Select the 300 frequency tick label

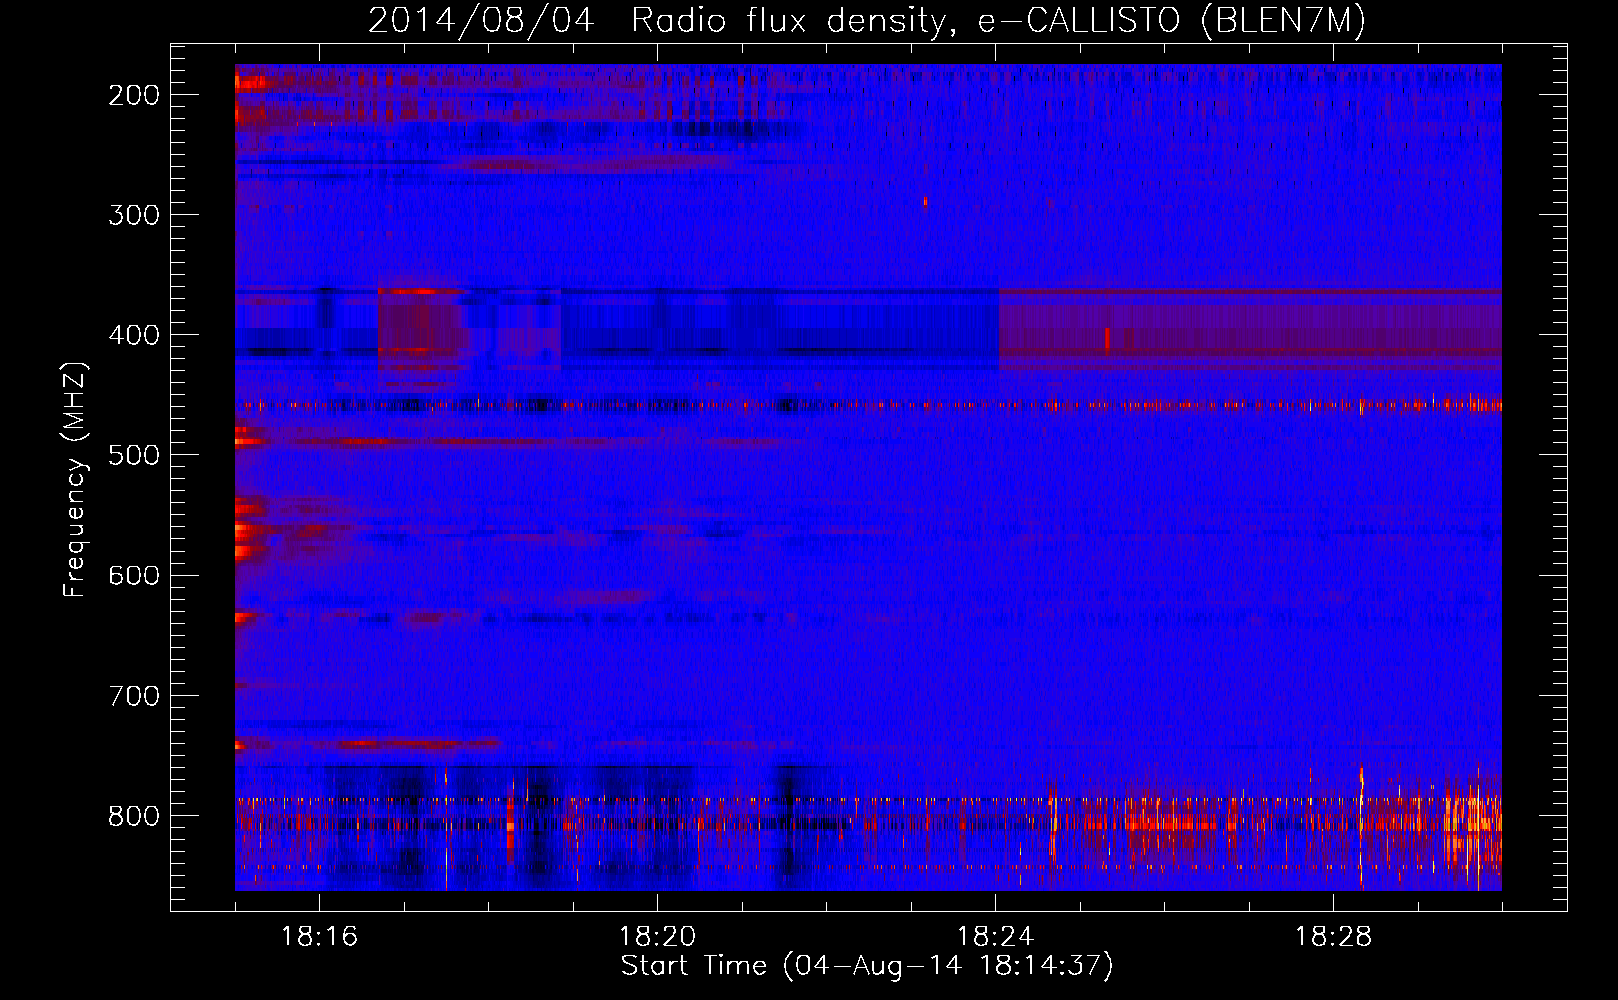(134, 215)
